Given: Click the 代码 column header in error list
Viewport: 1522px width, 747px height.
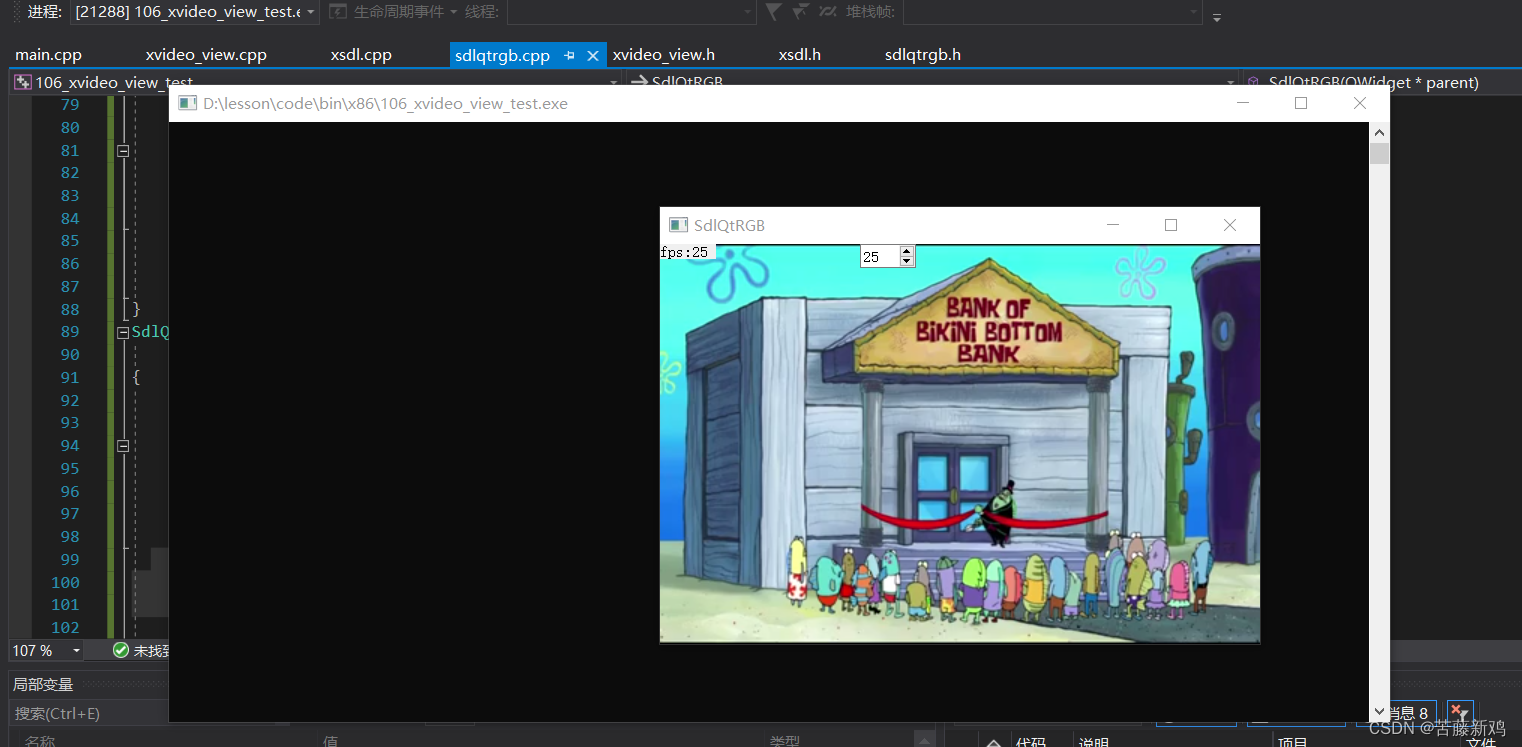Looking at the screenshot, I should [1031, 742].
